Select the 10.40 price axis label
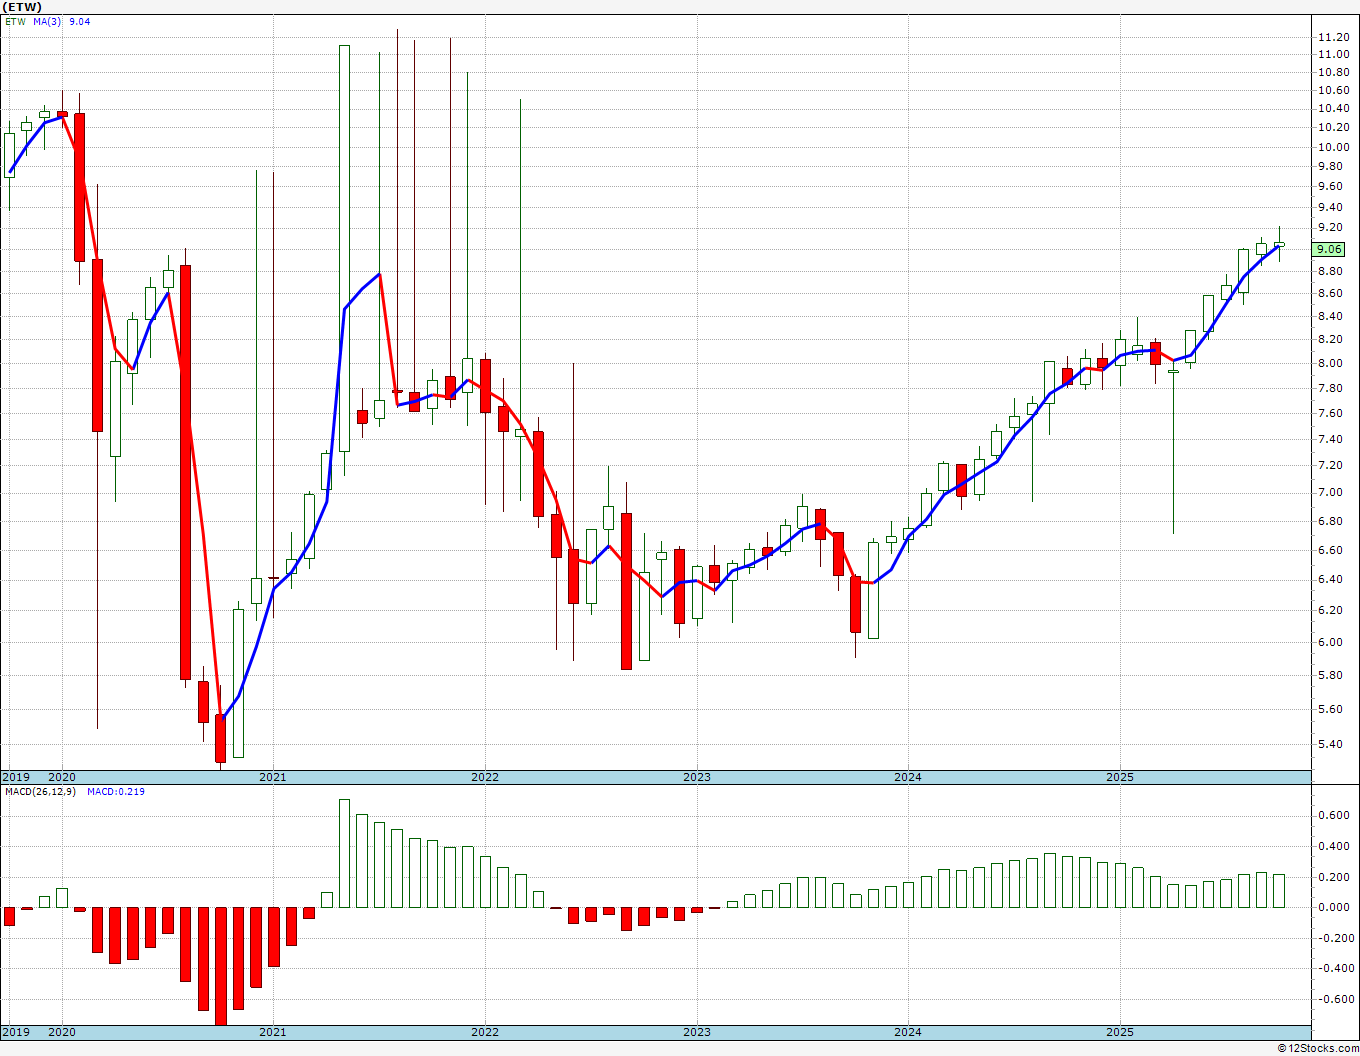1360x1056 pixels. click(x=1332, y=108)
